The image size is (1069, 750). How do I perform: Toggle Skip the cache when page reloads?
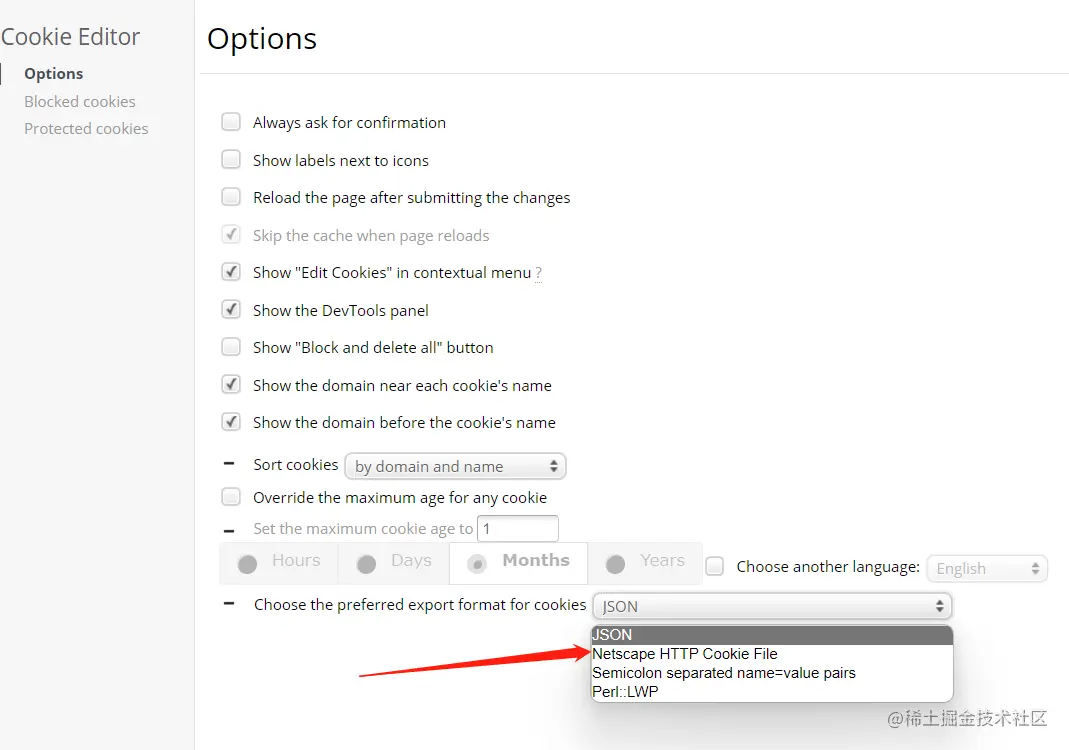[x=231, y=235]
